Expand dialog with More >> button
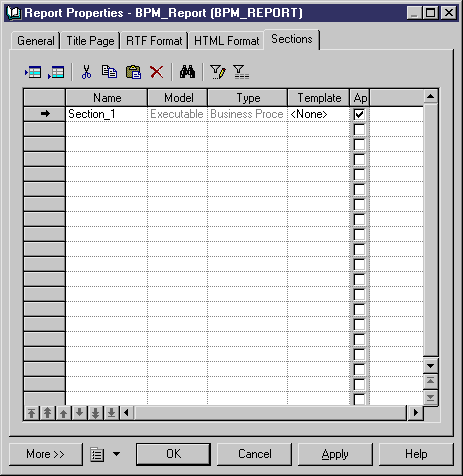463x476 pixels. [46, 454]
